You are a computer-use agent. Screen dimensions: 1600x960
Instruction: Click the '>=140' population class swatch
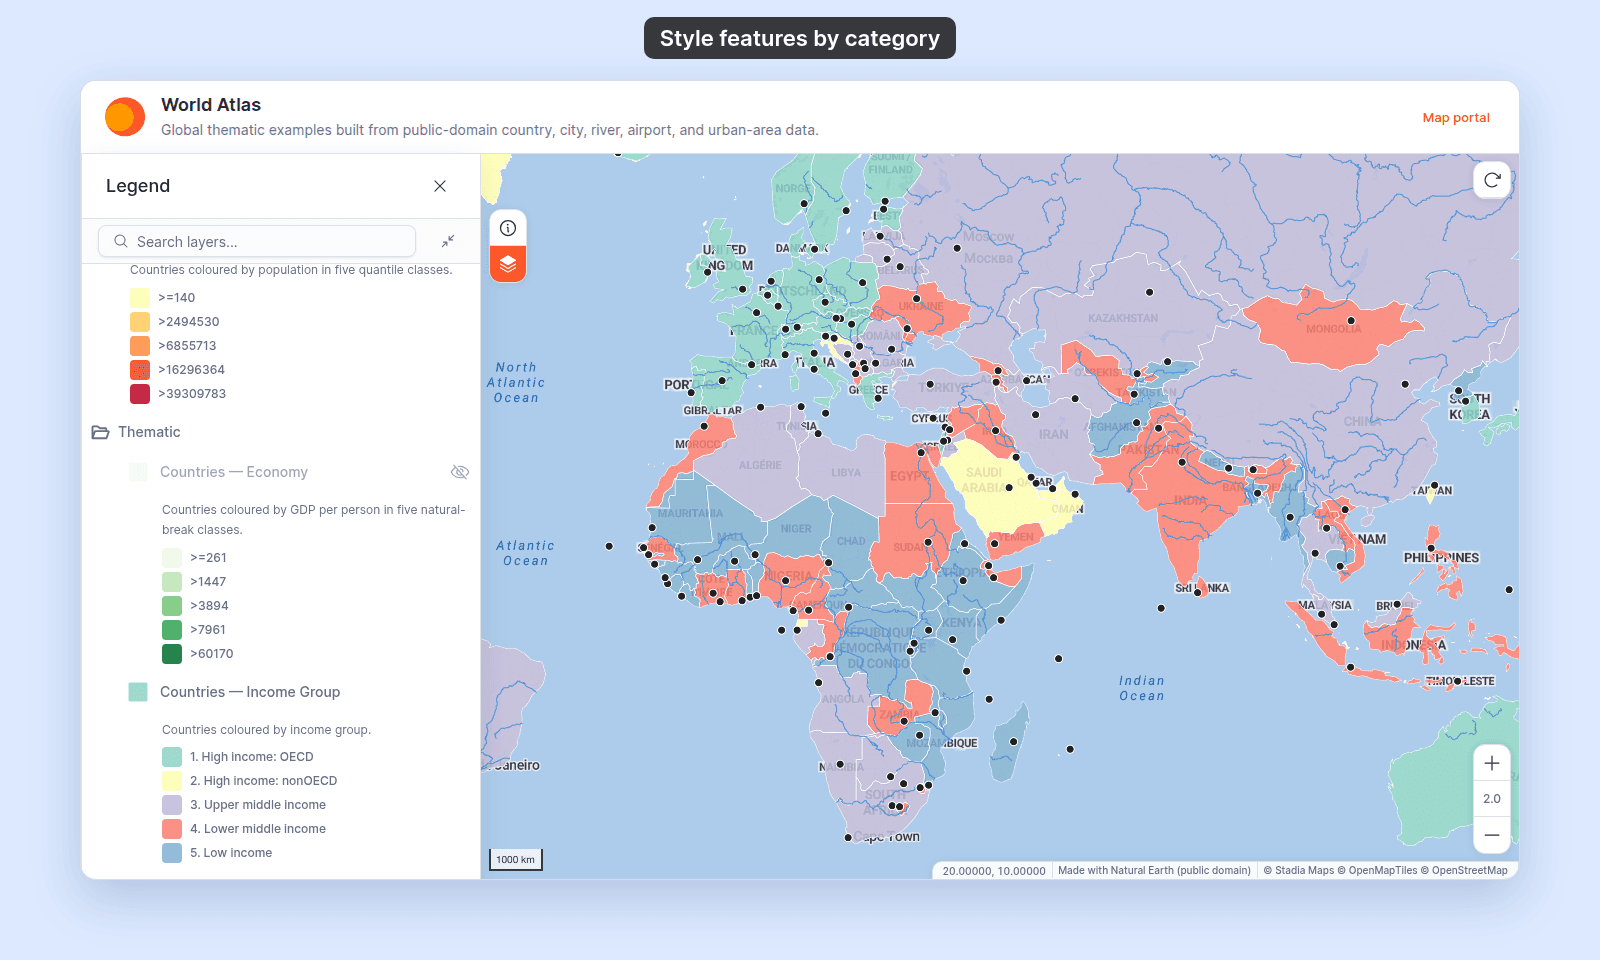click(140, 298)
